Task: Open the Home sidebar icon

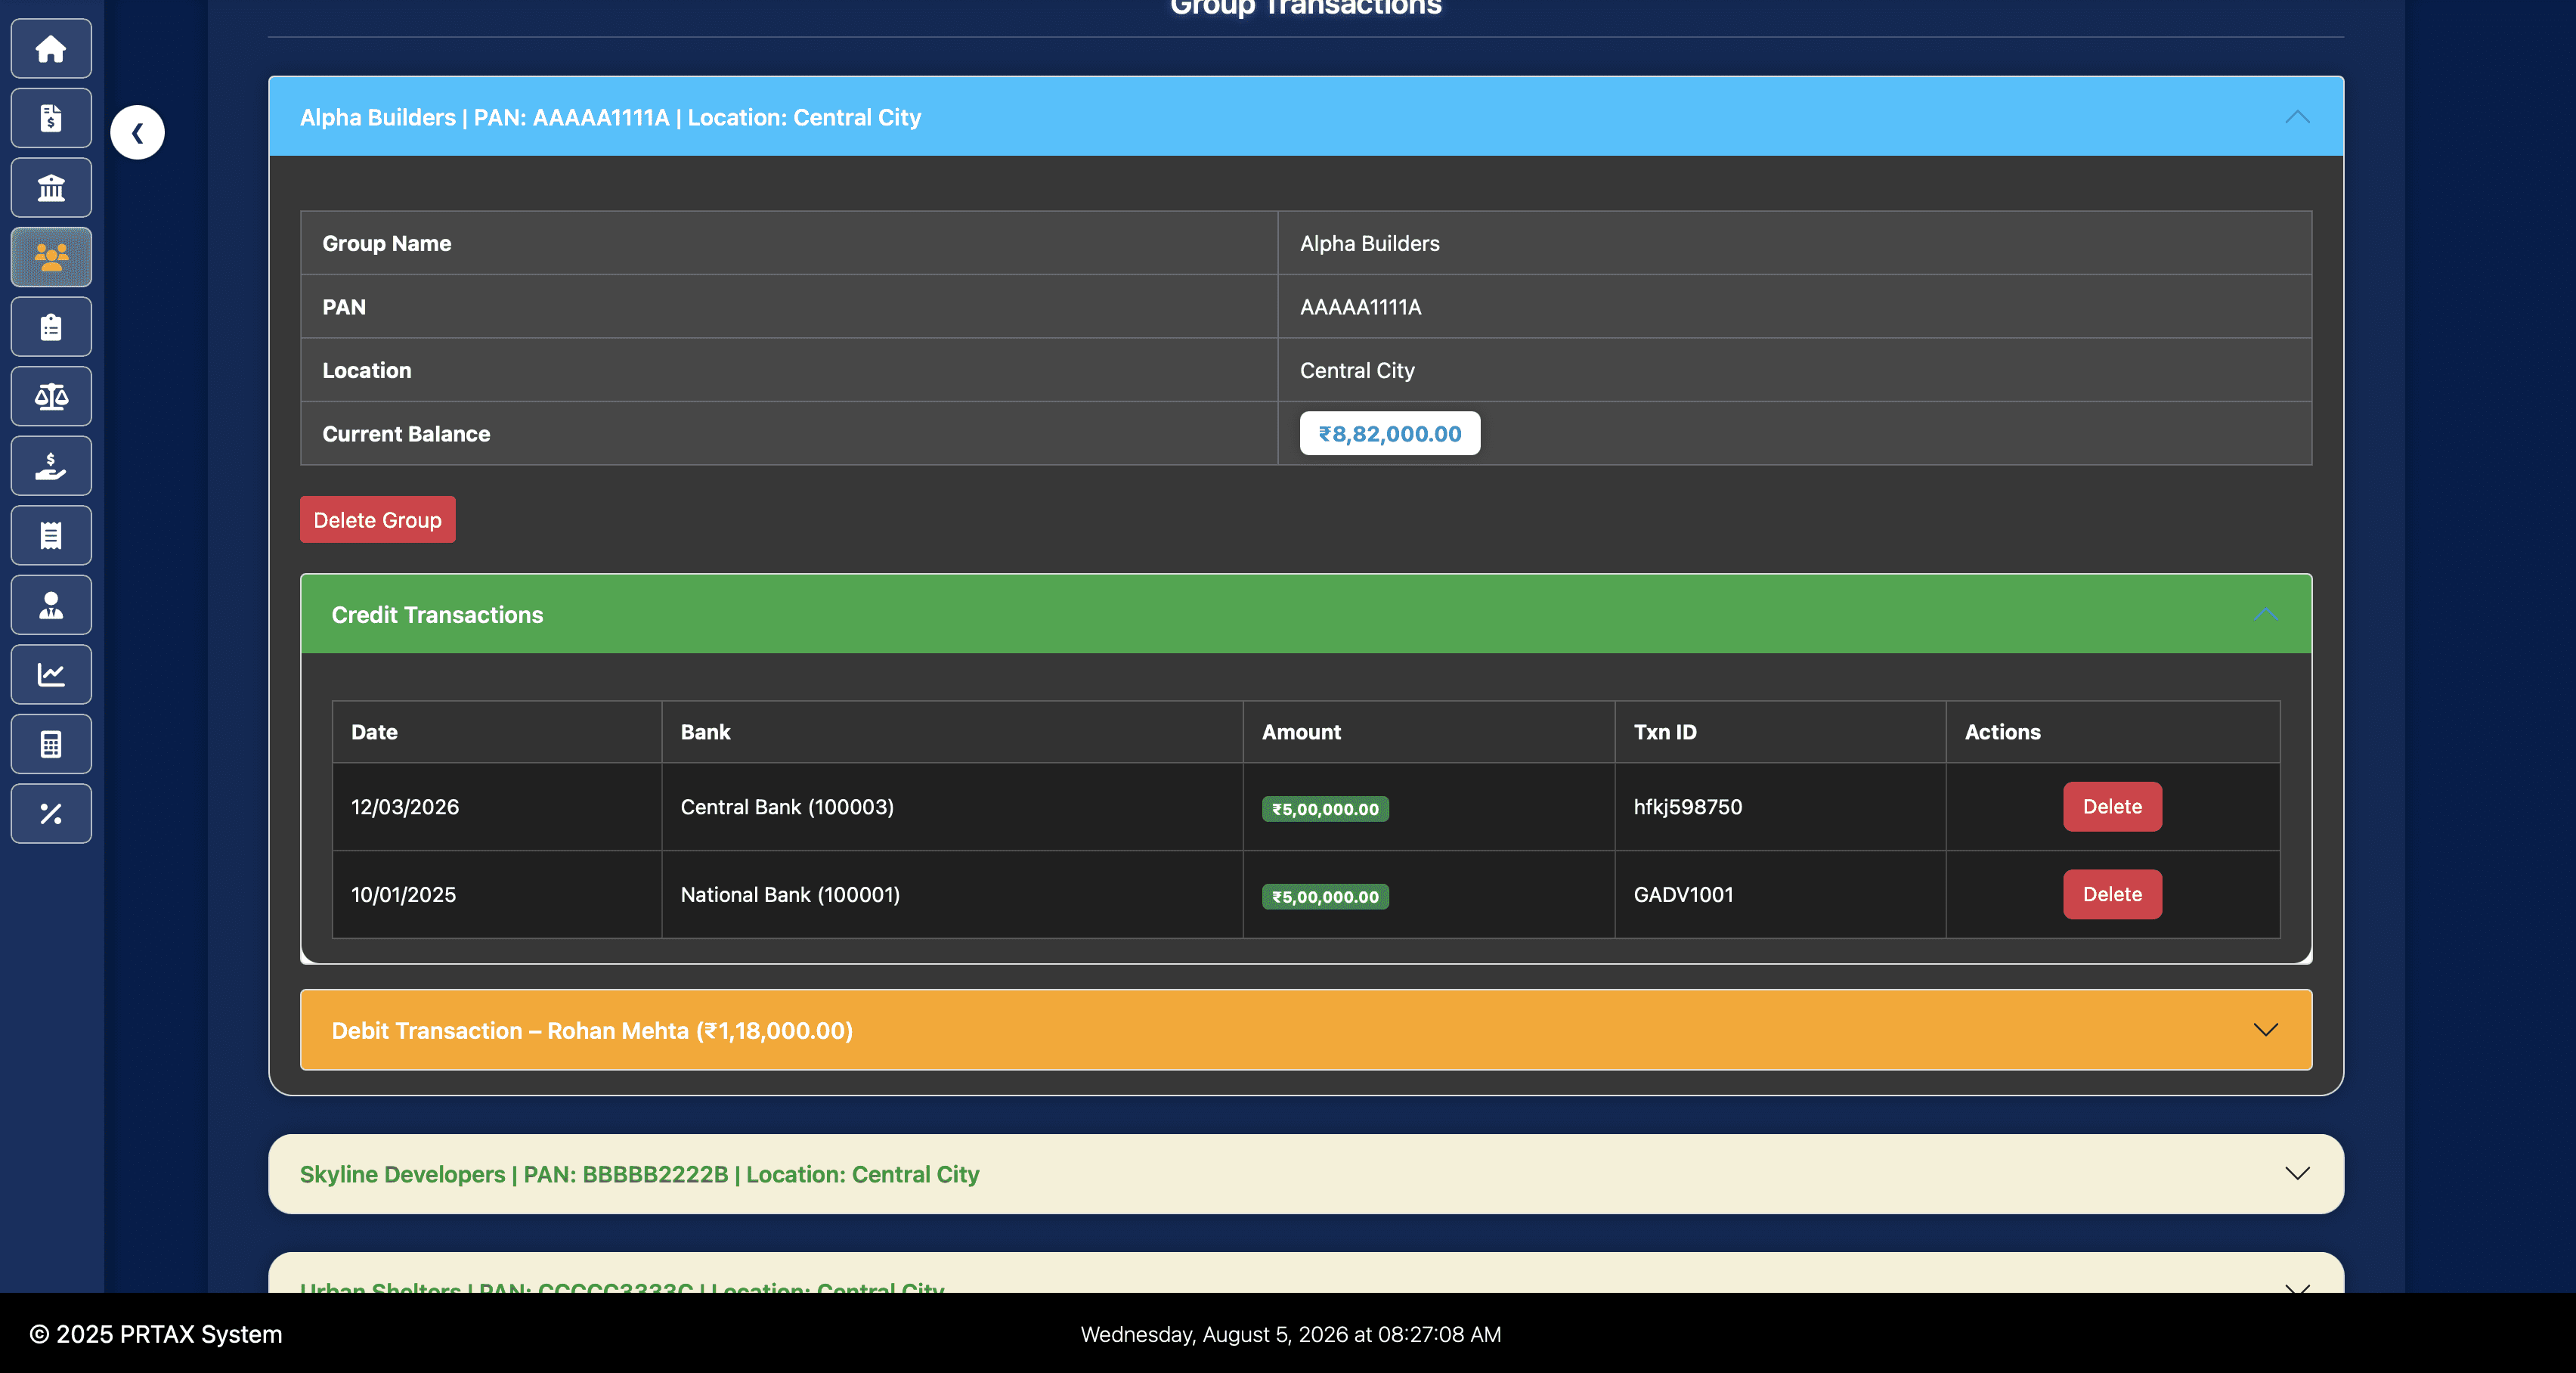Action: tap(51, 48)
